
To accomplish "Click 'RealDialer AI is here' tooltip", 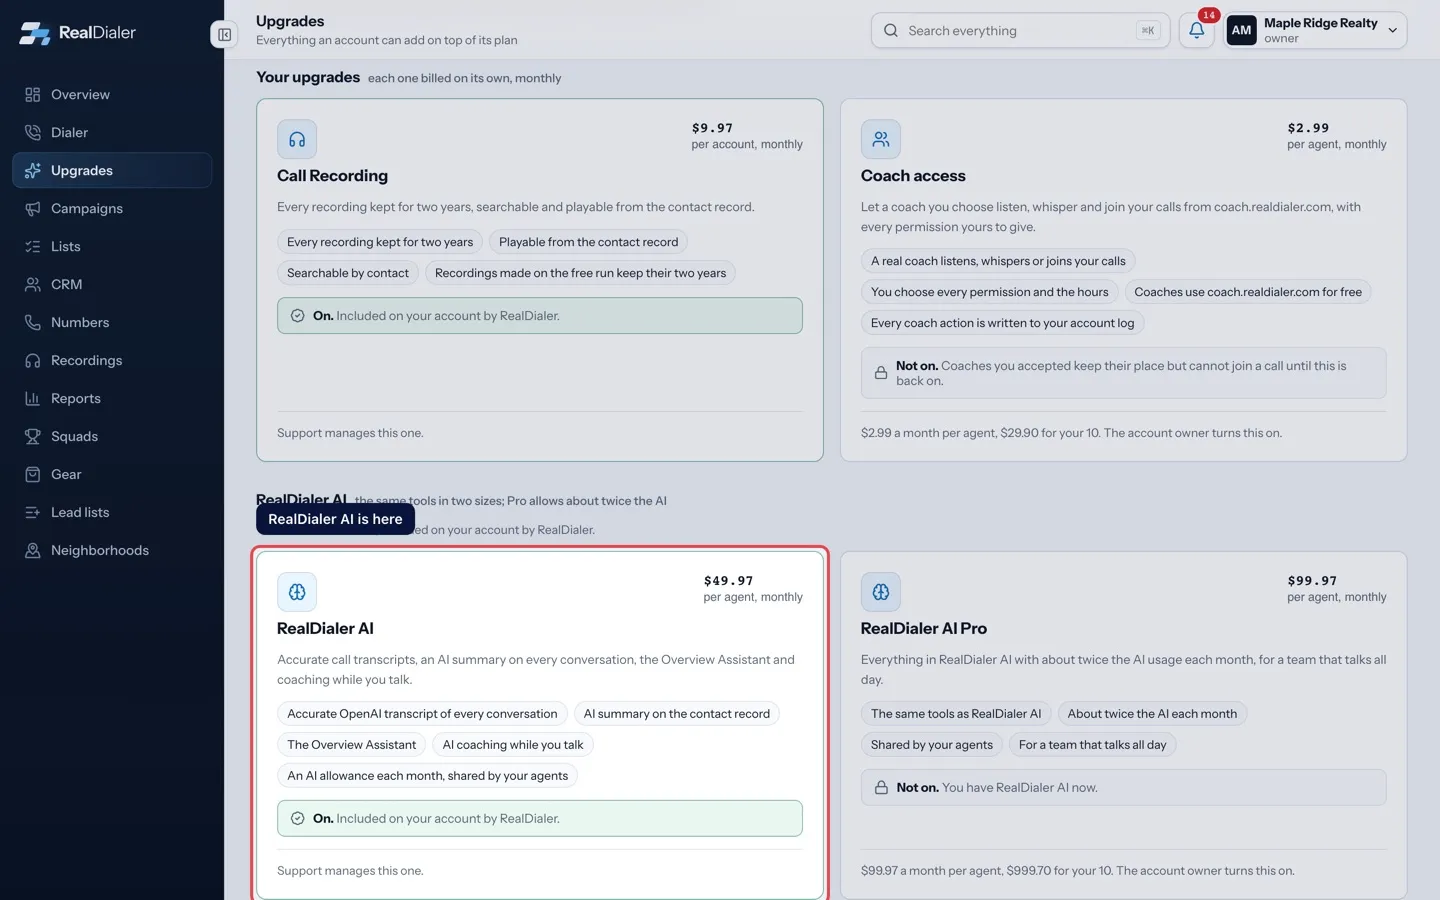I will [335, 519].
